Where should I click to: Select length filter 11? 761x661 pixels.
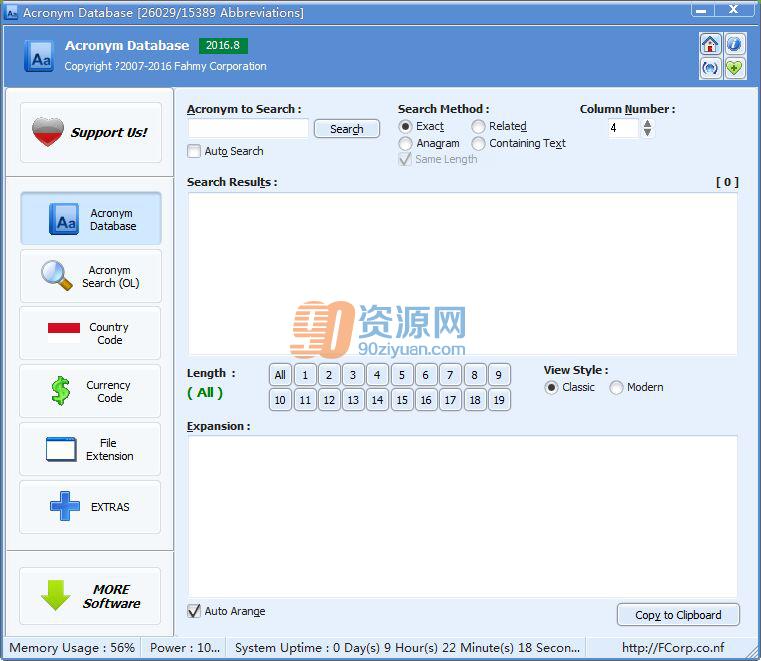point(305,400)
